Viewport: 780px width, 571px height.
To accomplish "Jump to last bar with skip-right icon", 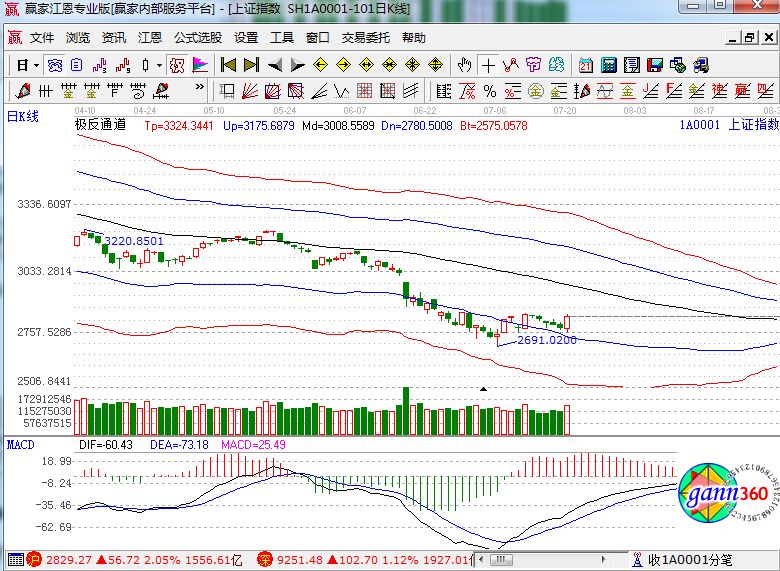I will click(250, 65).
